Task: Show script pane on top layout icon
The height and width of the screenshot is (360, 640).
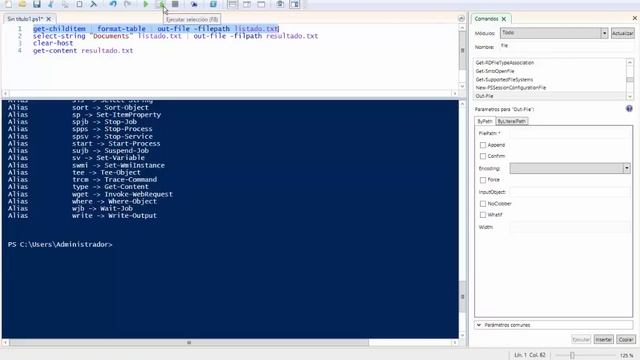Action: [x=232, y=4]
